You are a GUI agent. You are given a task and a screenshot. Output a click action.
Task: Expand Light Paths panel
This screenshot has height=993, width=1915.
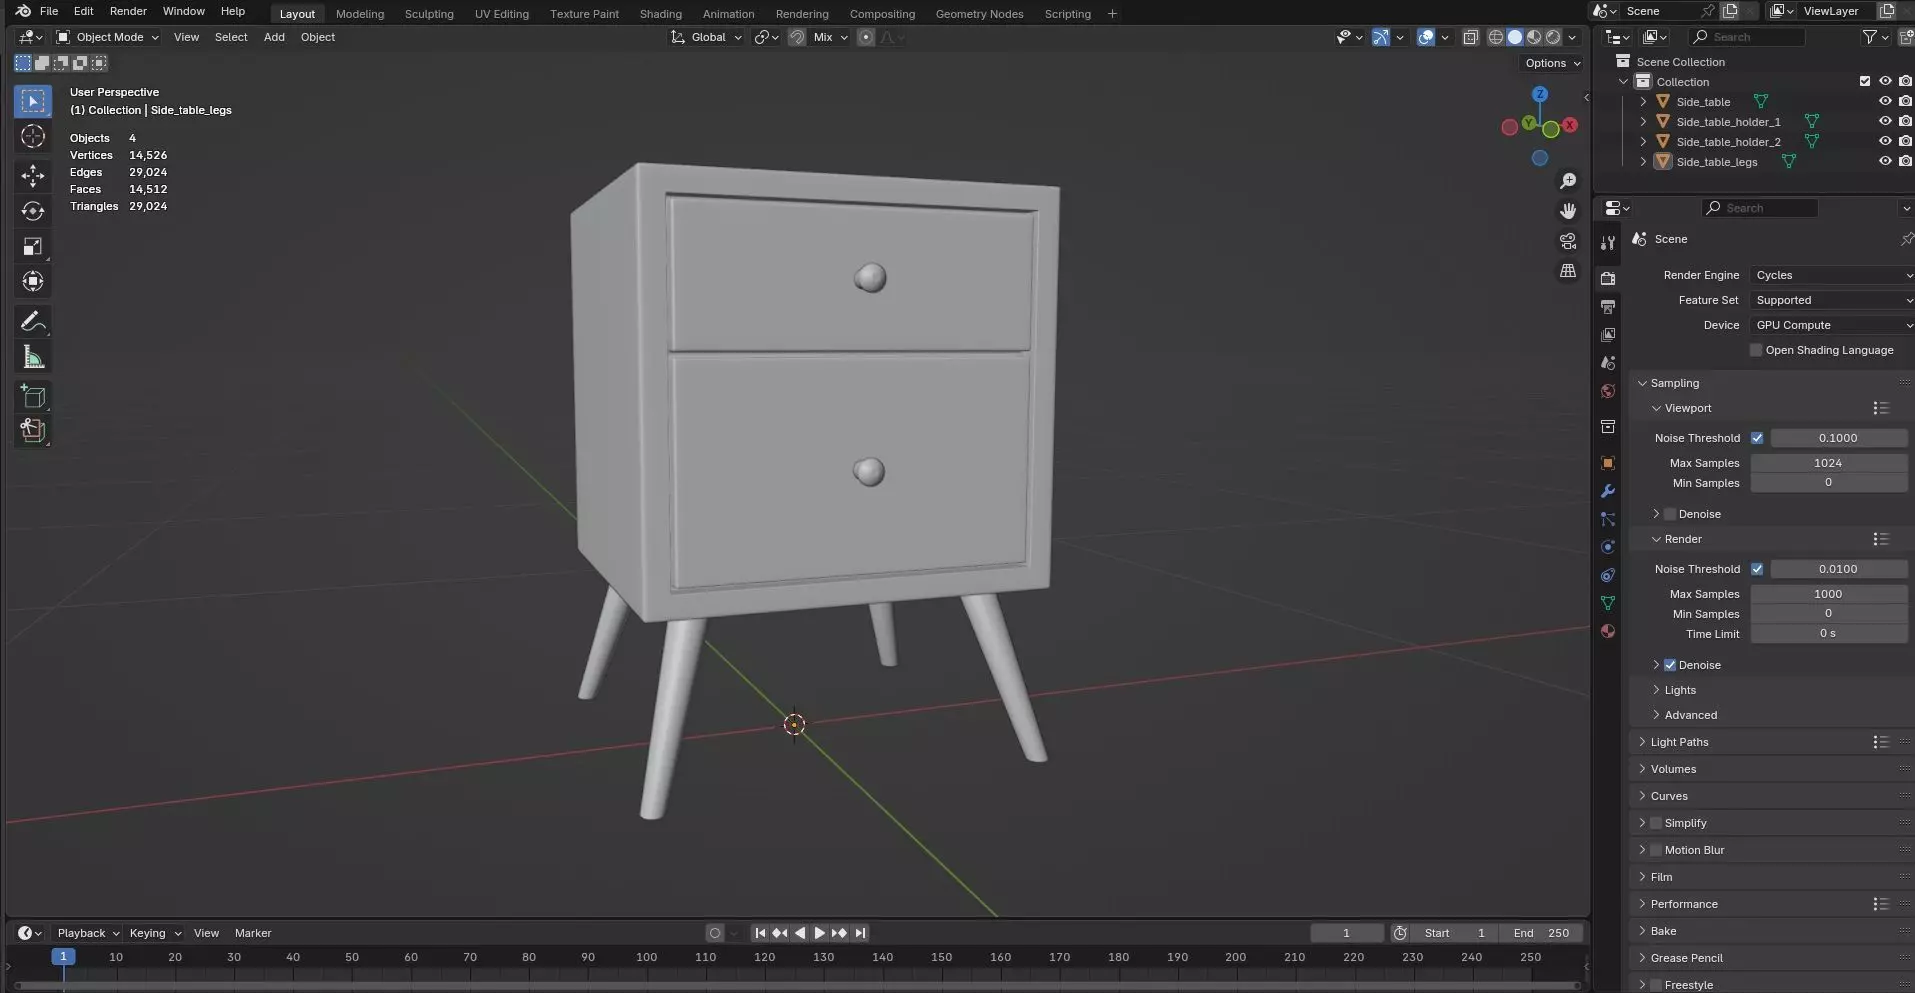pyautogui.click(x=1679, y=742)
